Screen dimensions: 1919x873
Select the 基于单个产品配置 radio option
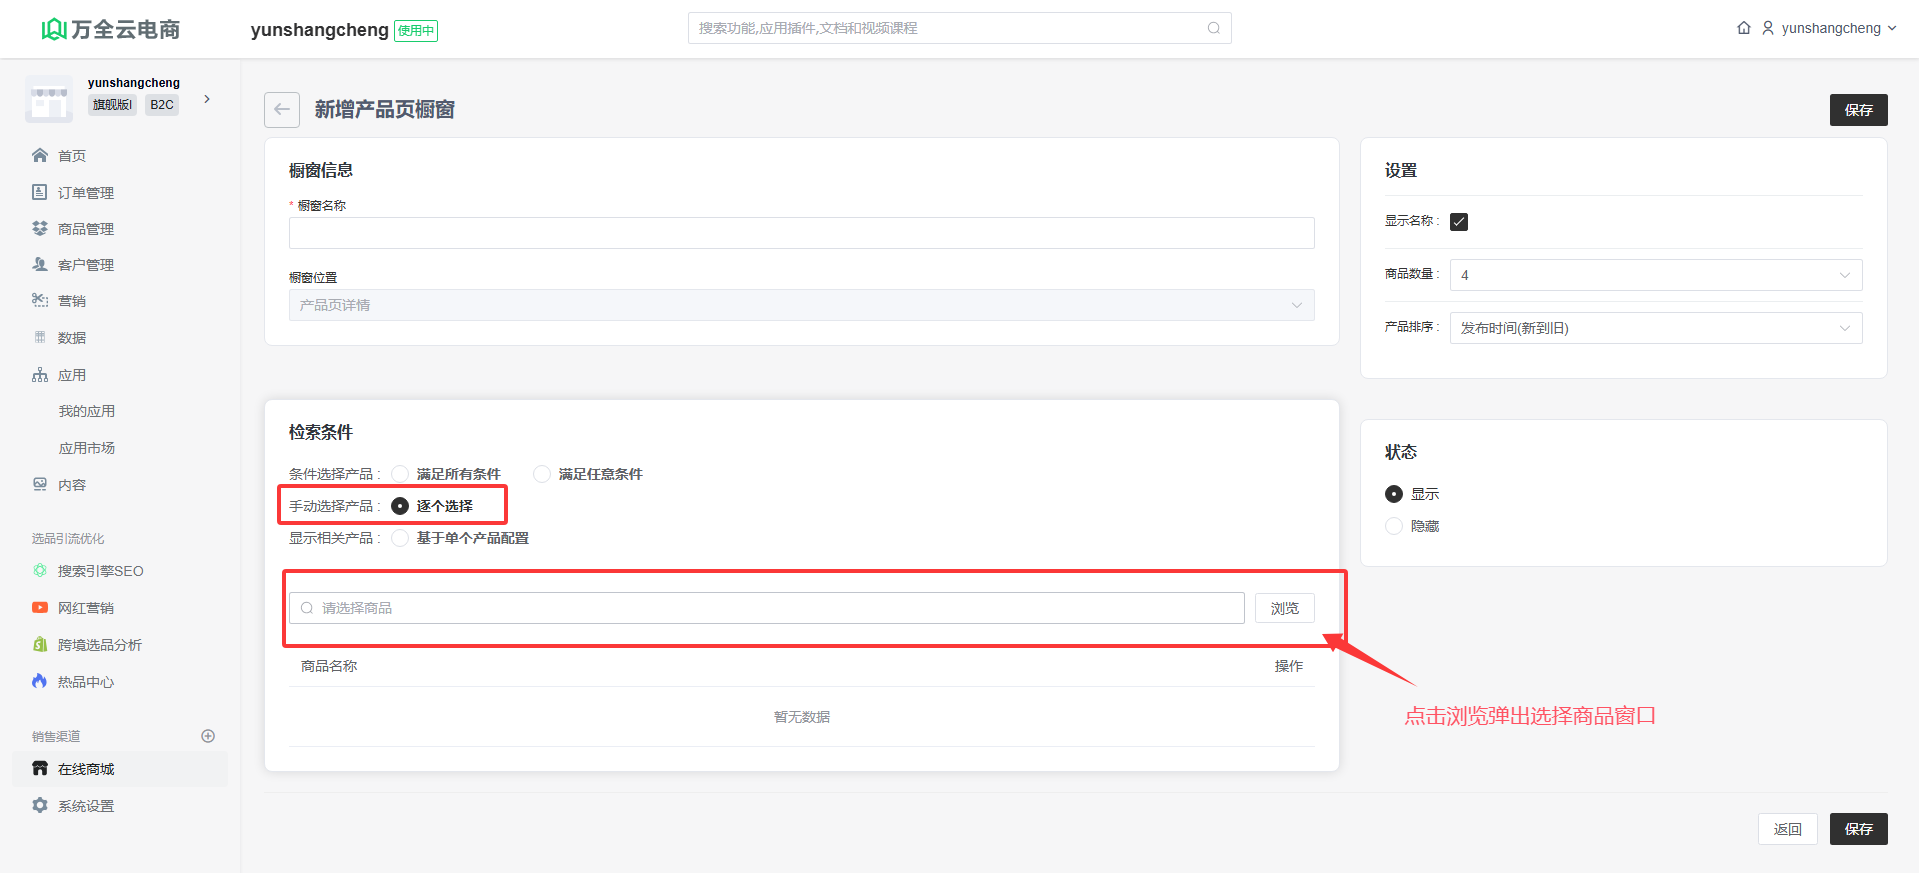pos(400,538)
